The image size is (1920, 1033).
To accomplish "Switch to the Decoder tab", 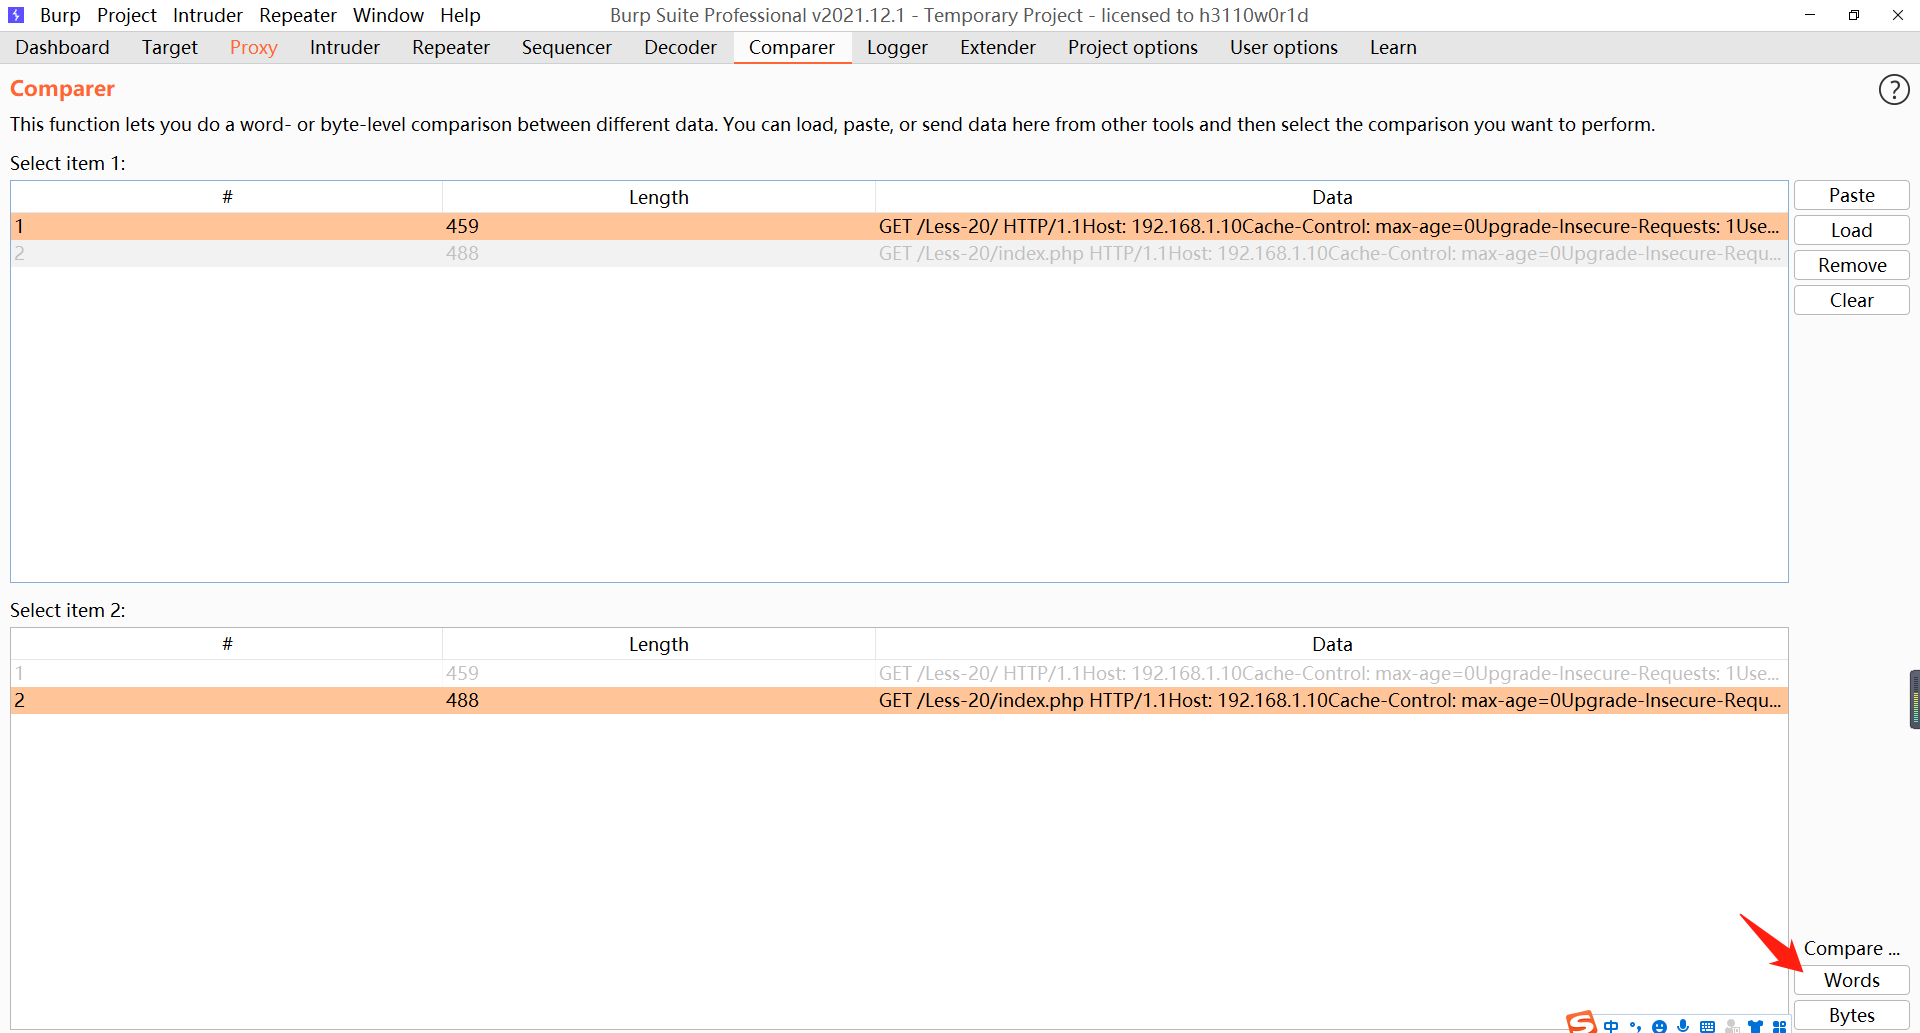I will coord(680,47).
